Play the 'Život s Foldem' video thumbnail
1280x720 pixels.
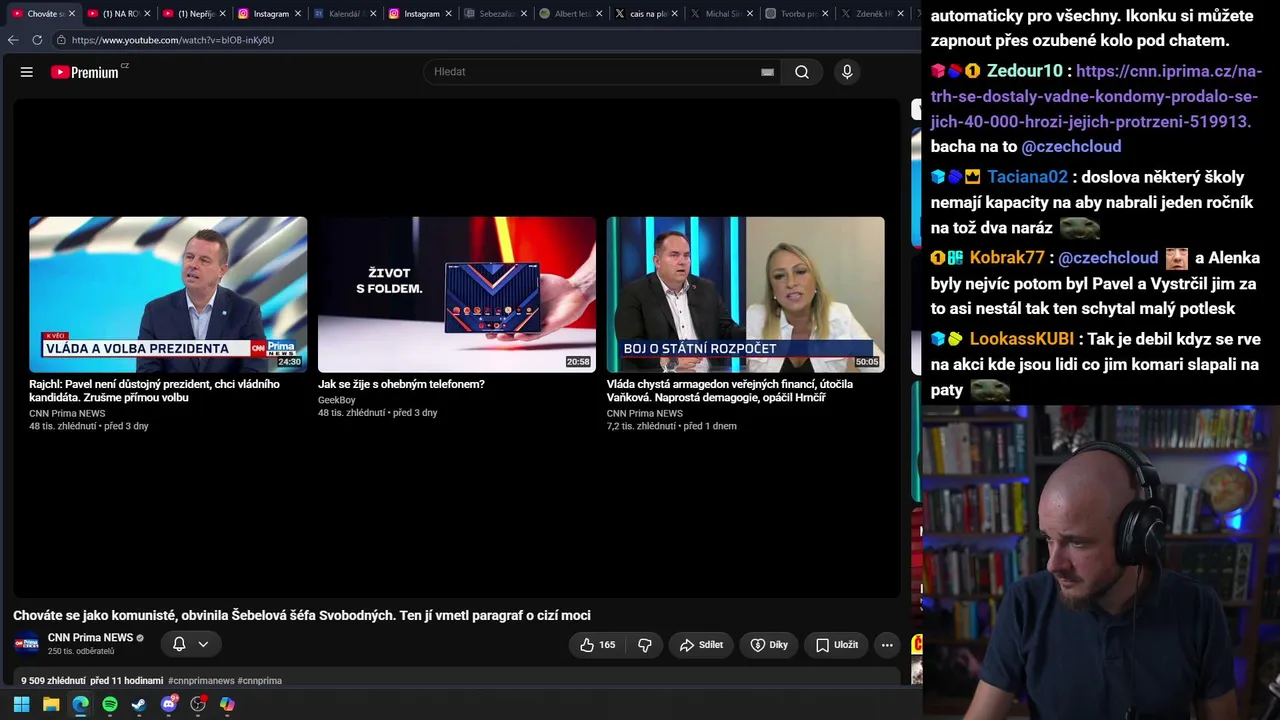pos(457,295)
